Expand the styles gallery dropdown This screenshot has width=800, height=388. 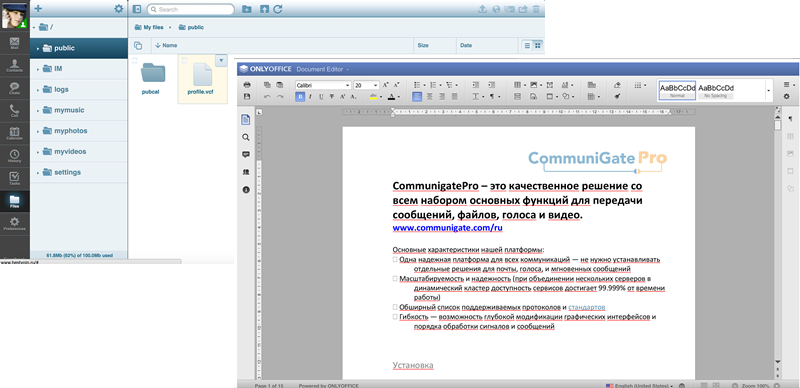(768, 91)
